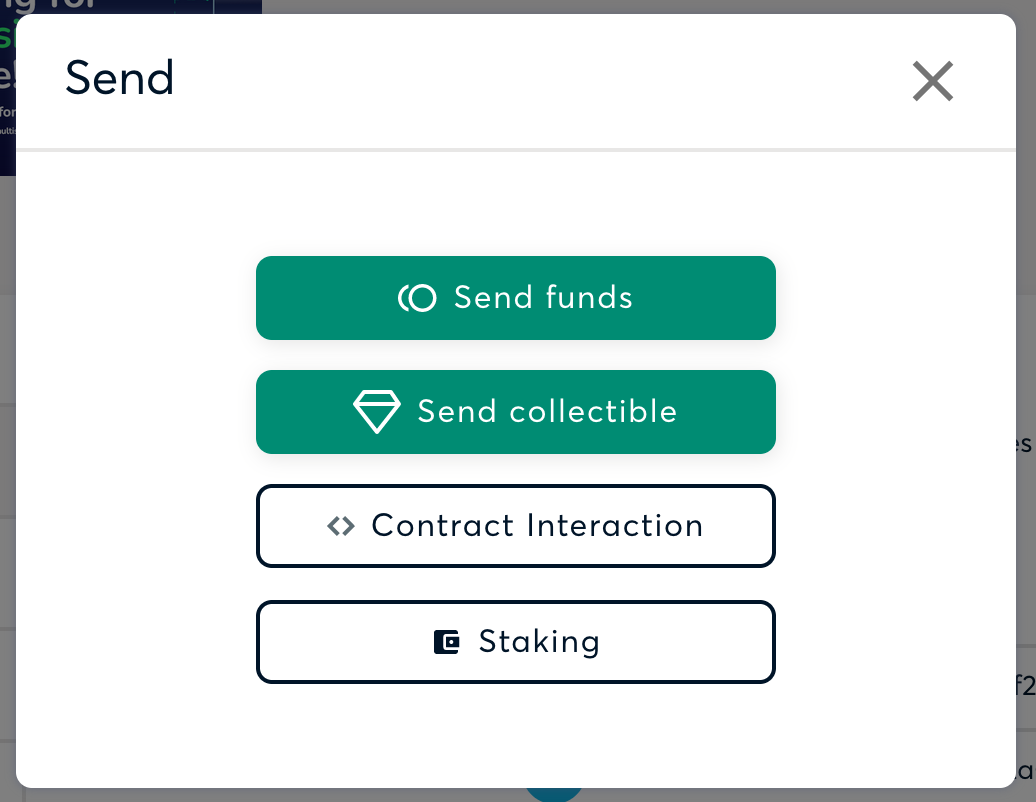1036x802 pixels.
Task: Open the Staking option
Action: (516, 641)
